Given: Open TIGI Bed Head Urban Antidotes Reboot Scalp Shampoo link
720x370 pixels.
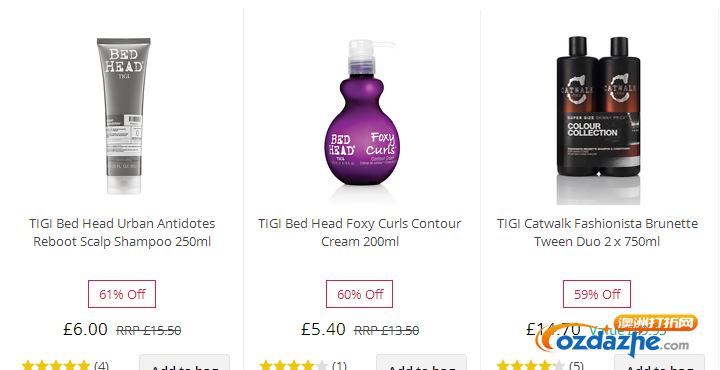Looking at the screenshot, I should pos(122,232).
